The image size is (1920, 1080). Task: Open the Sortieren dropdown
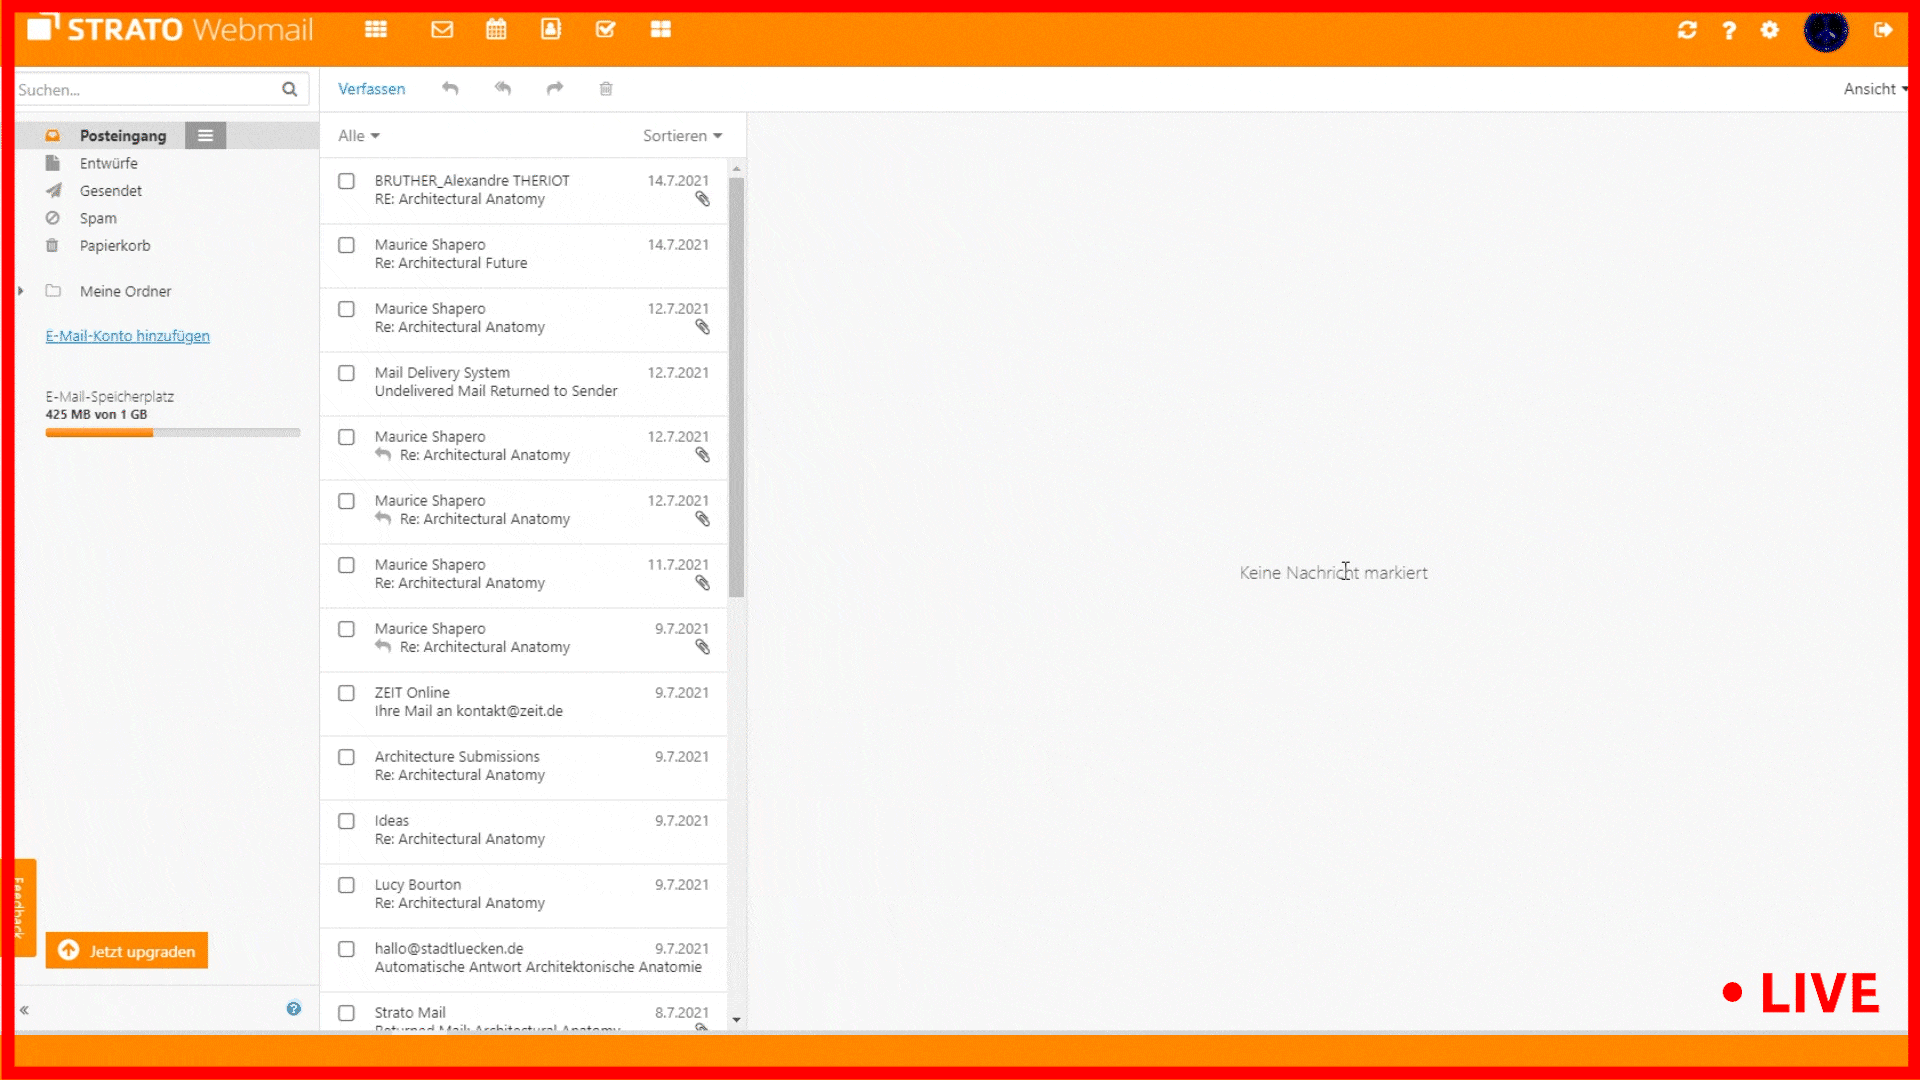click(682, 136)
